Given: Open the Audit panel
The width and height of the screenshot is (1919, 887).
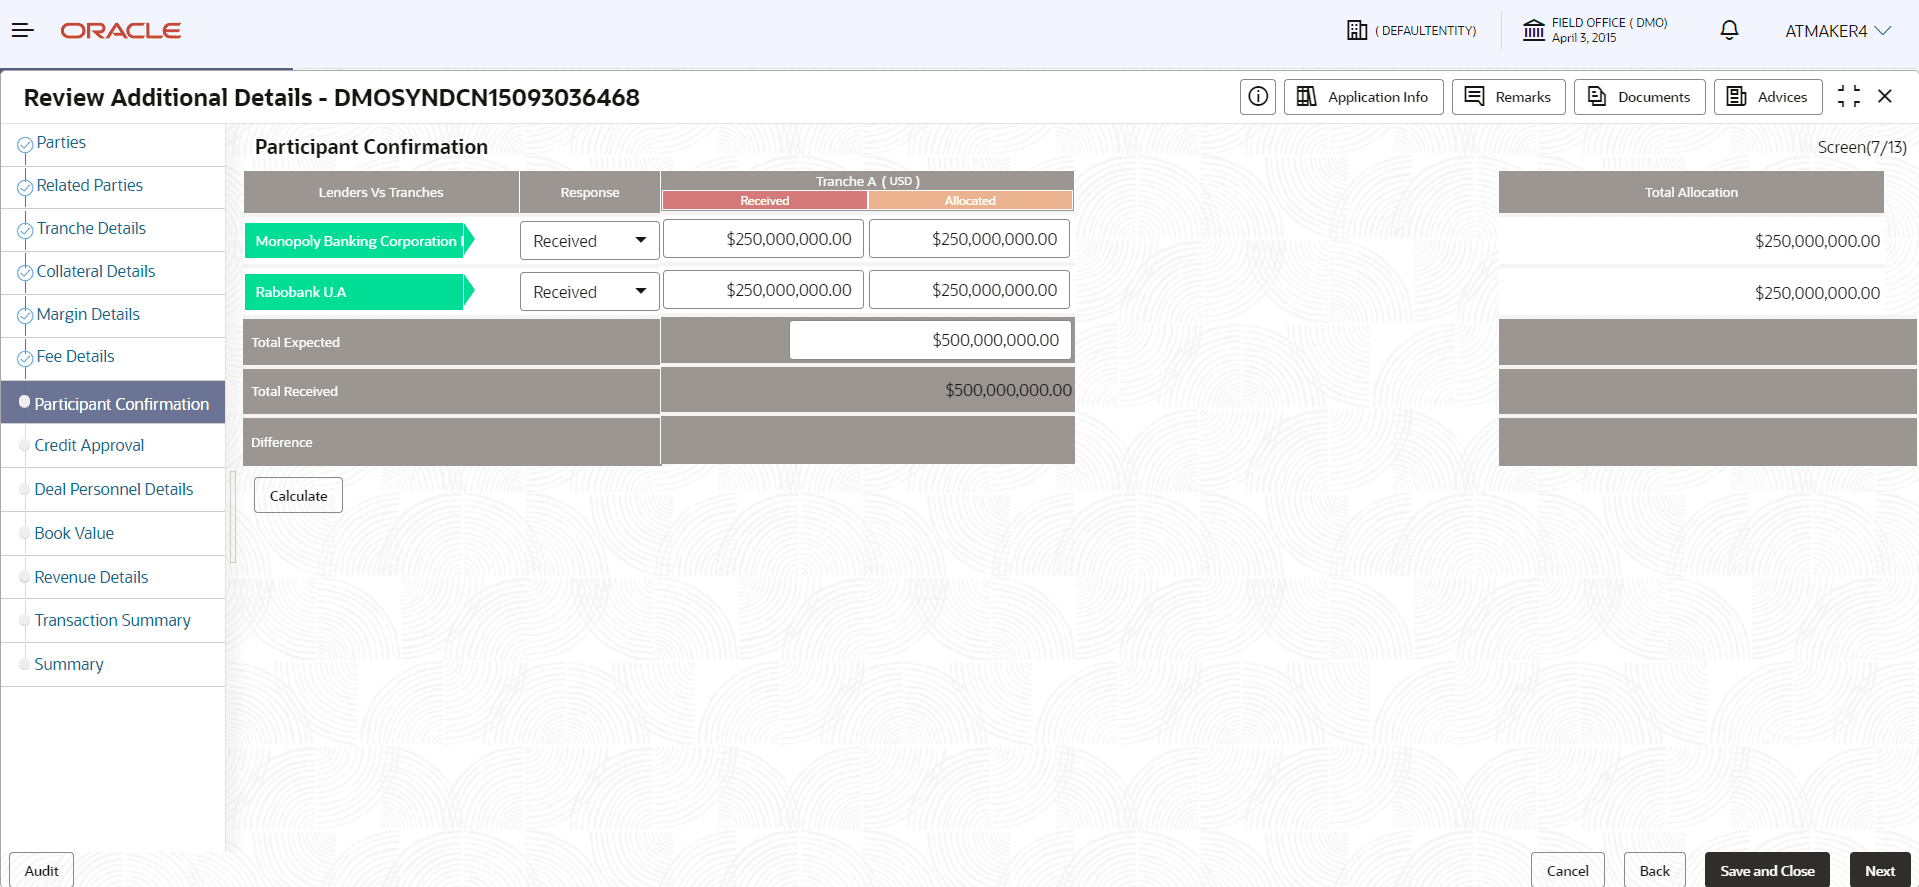Looking at the screenshot, I should pos(41,870).
